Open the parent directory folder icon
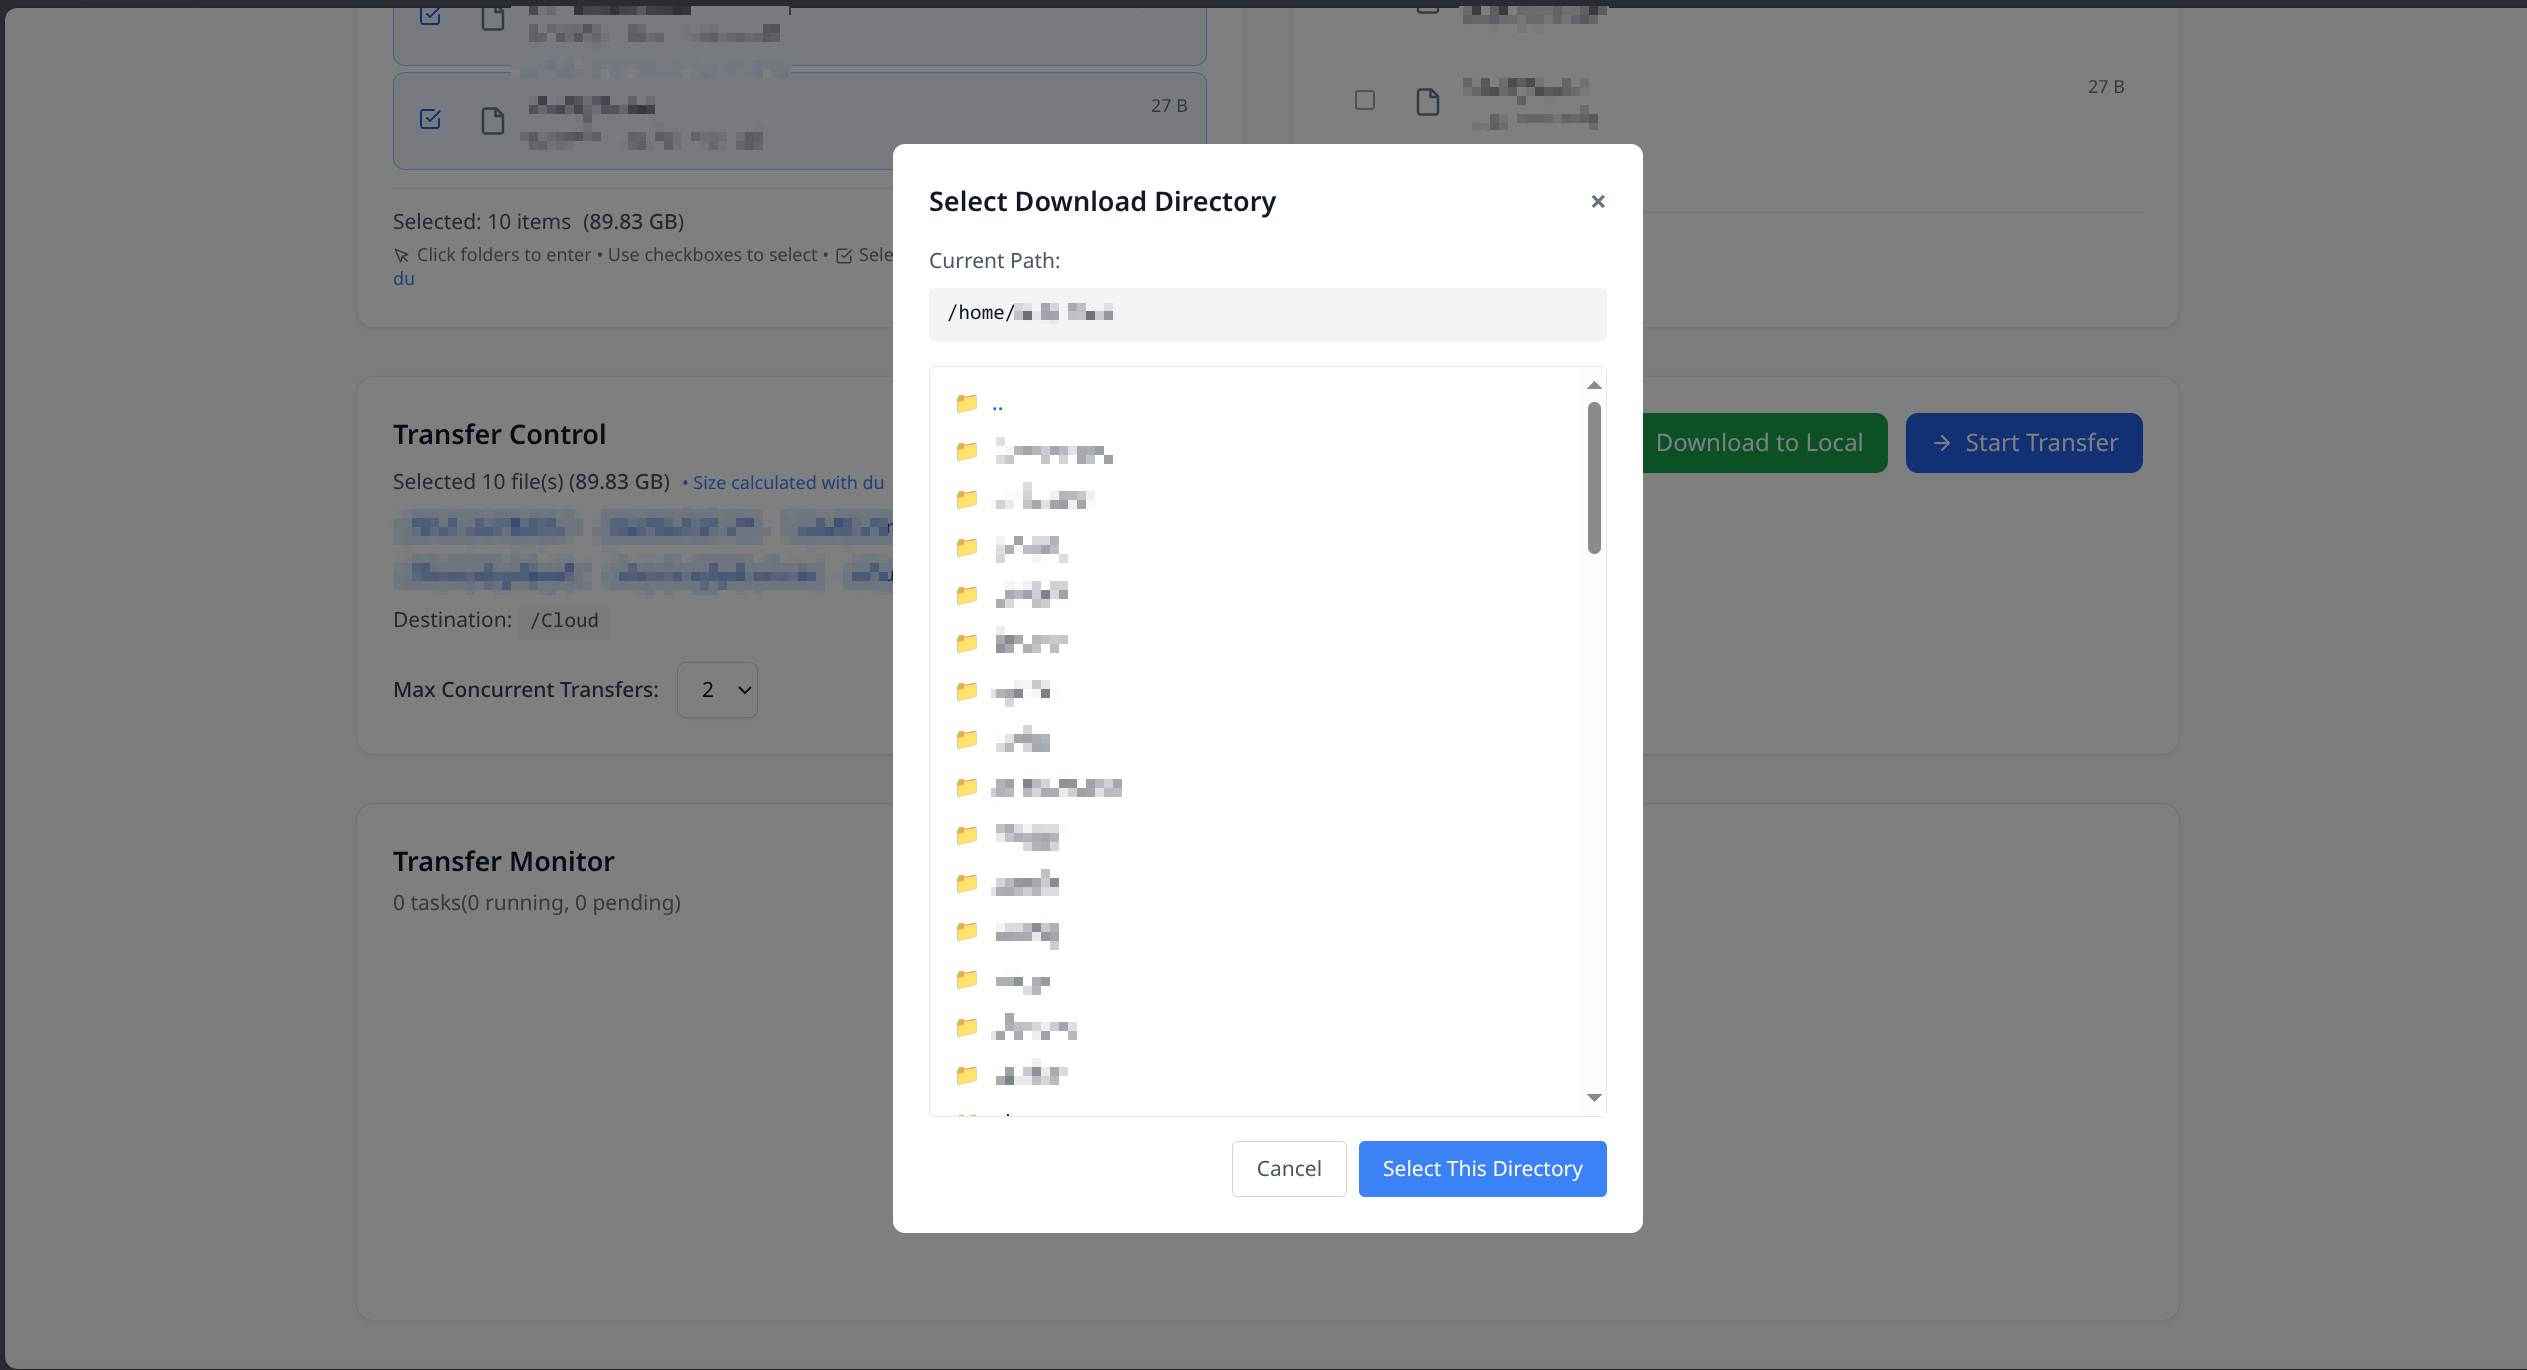Image resolution: width=2527 pixels, height=1370 pixels. click(x=966, y=404)
